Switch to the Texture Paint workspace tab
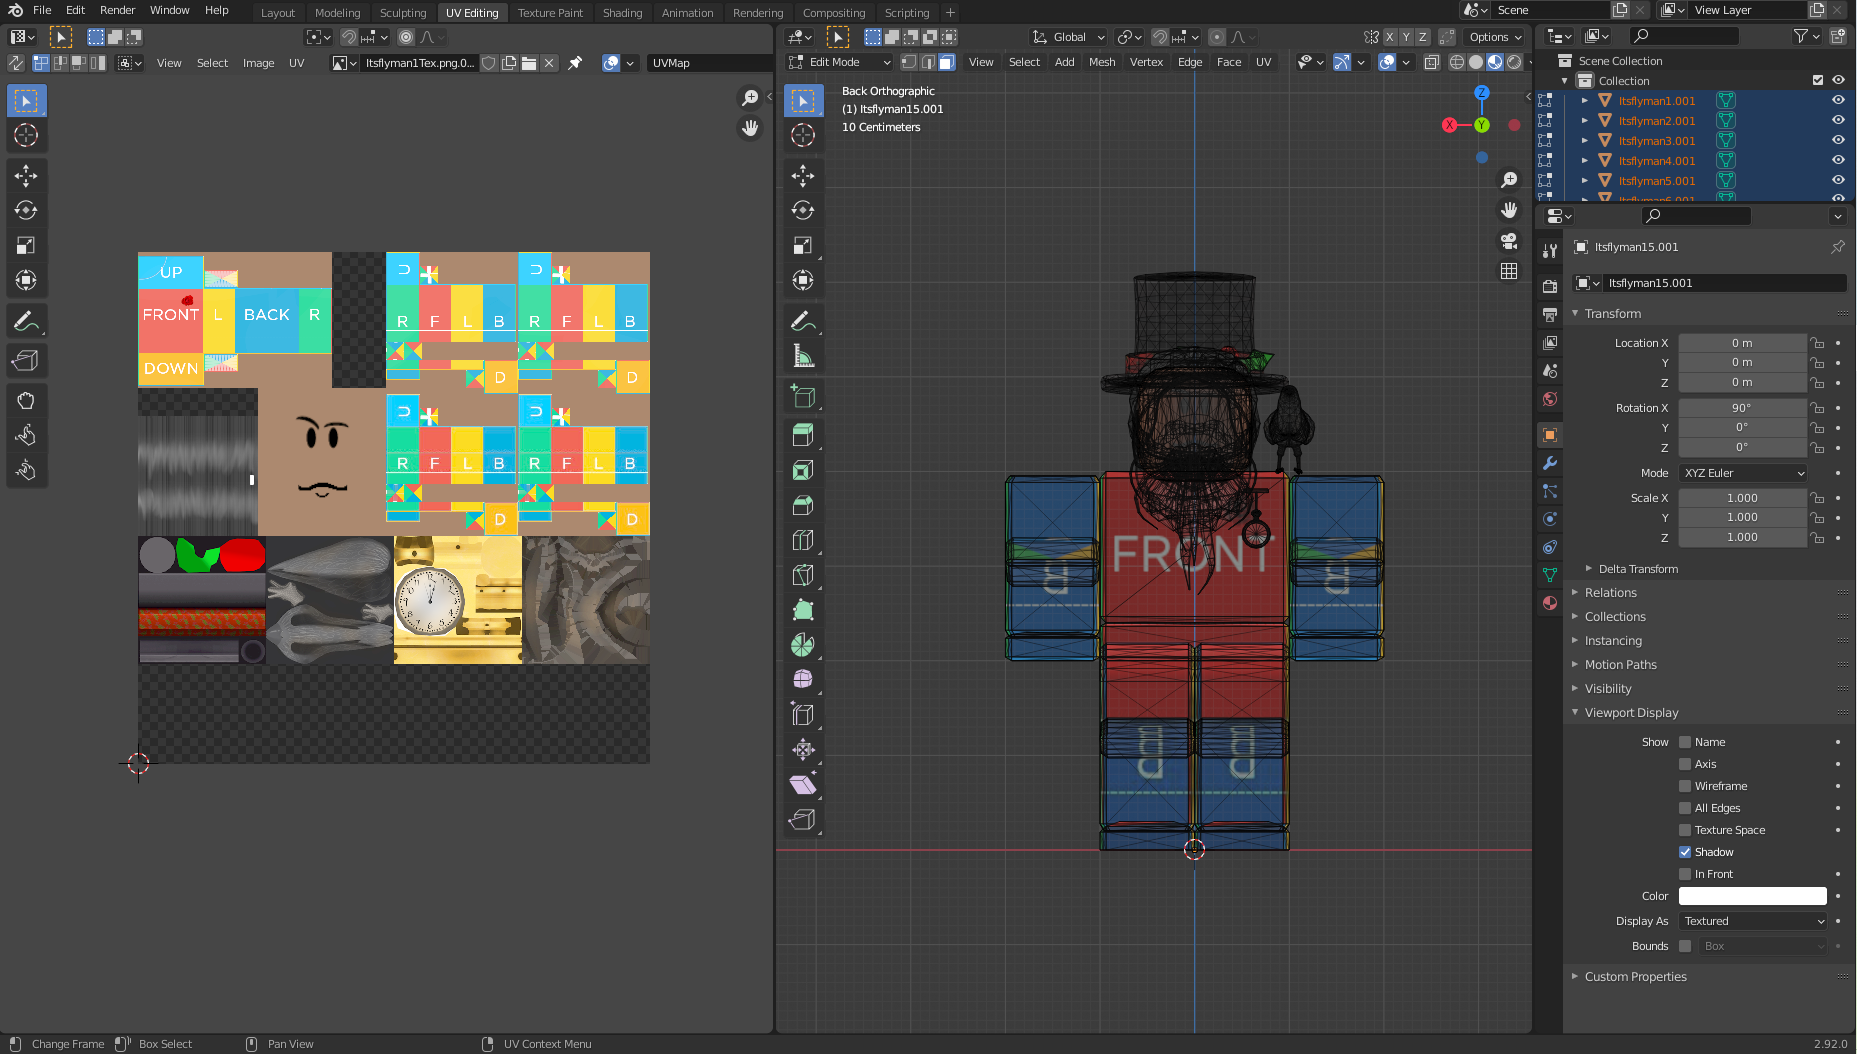This screenshot has height=1054, width=1857. (x=549, y=13)
